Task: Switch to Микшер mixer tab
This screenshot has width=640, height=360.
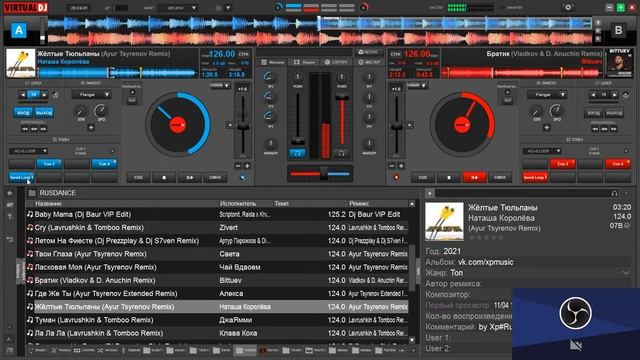Action: (x=273, y=62)
